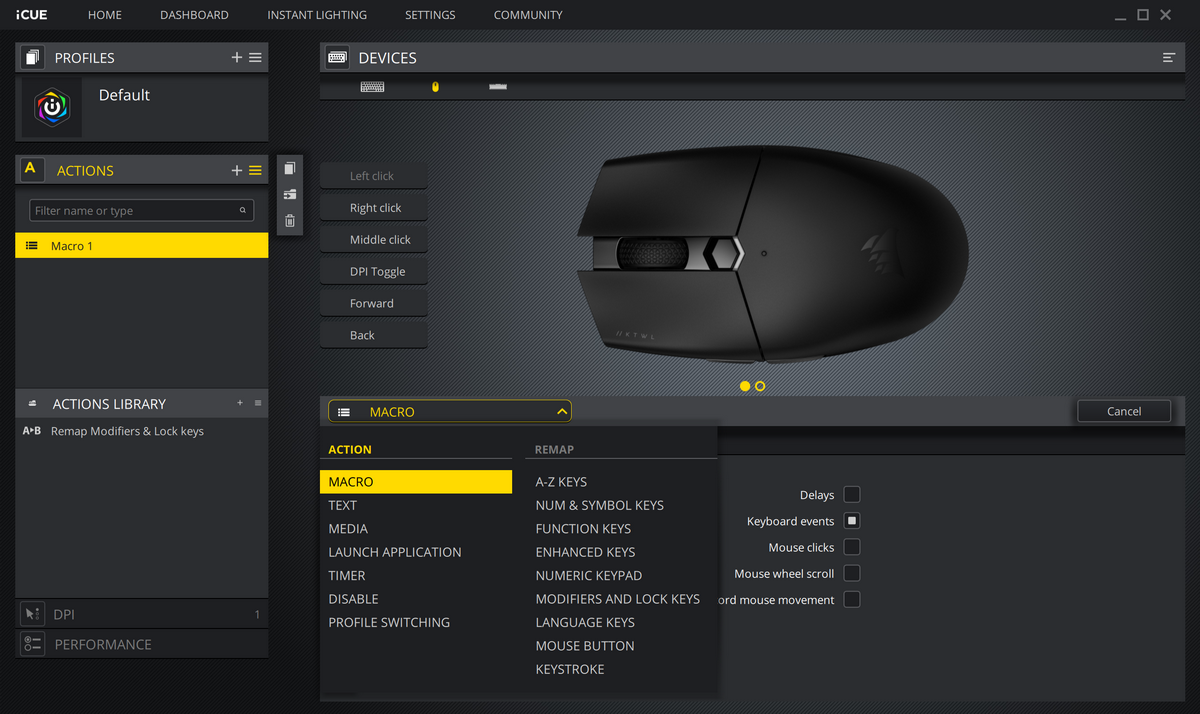Copy the selected action using copy icon
This screenshot has height=714, width=1200.
(290, 168)
